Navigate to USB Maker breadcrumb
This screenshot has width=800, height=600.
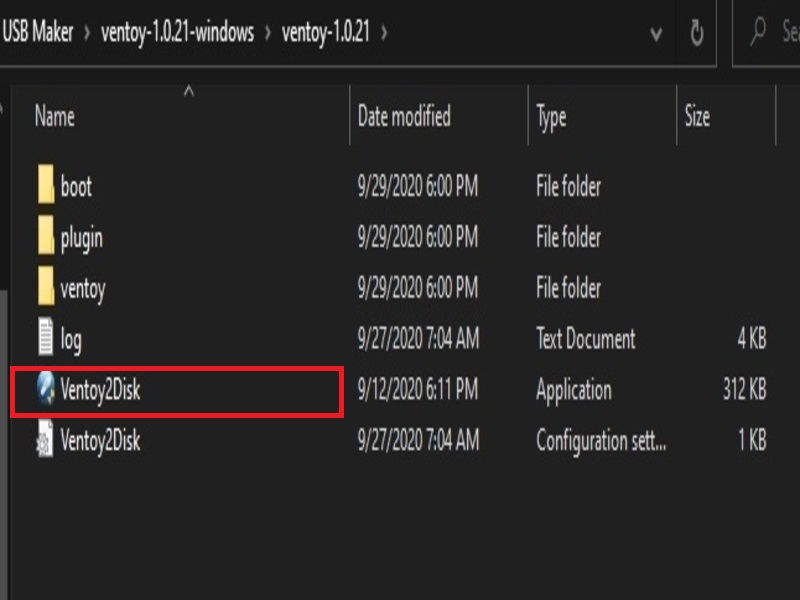pyautogui.click(x=38, y=32)
